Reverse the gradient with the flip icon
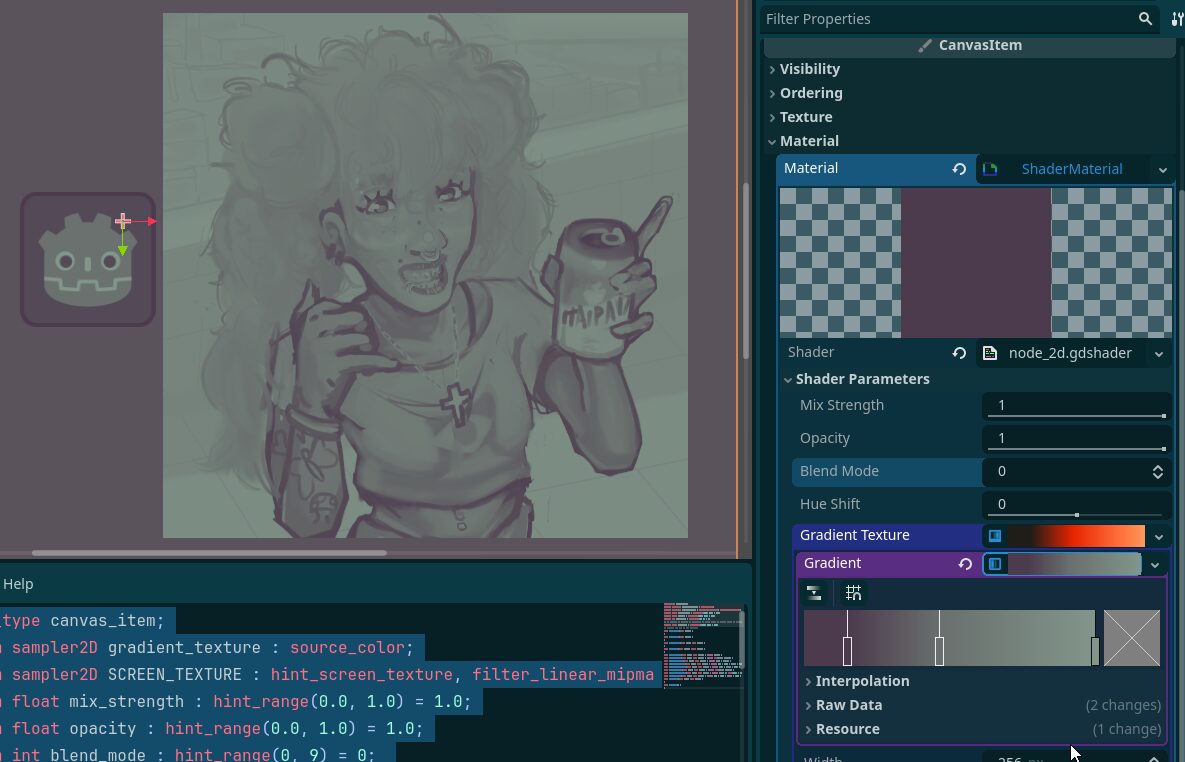Image resolution: width=1185 pixels, height=762 pixels. tap(814, 593)
